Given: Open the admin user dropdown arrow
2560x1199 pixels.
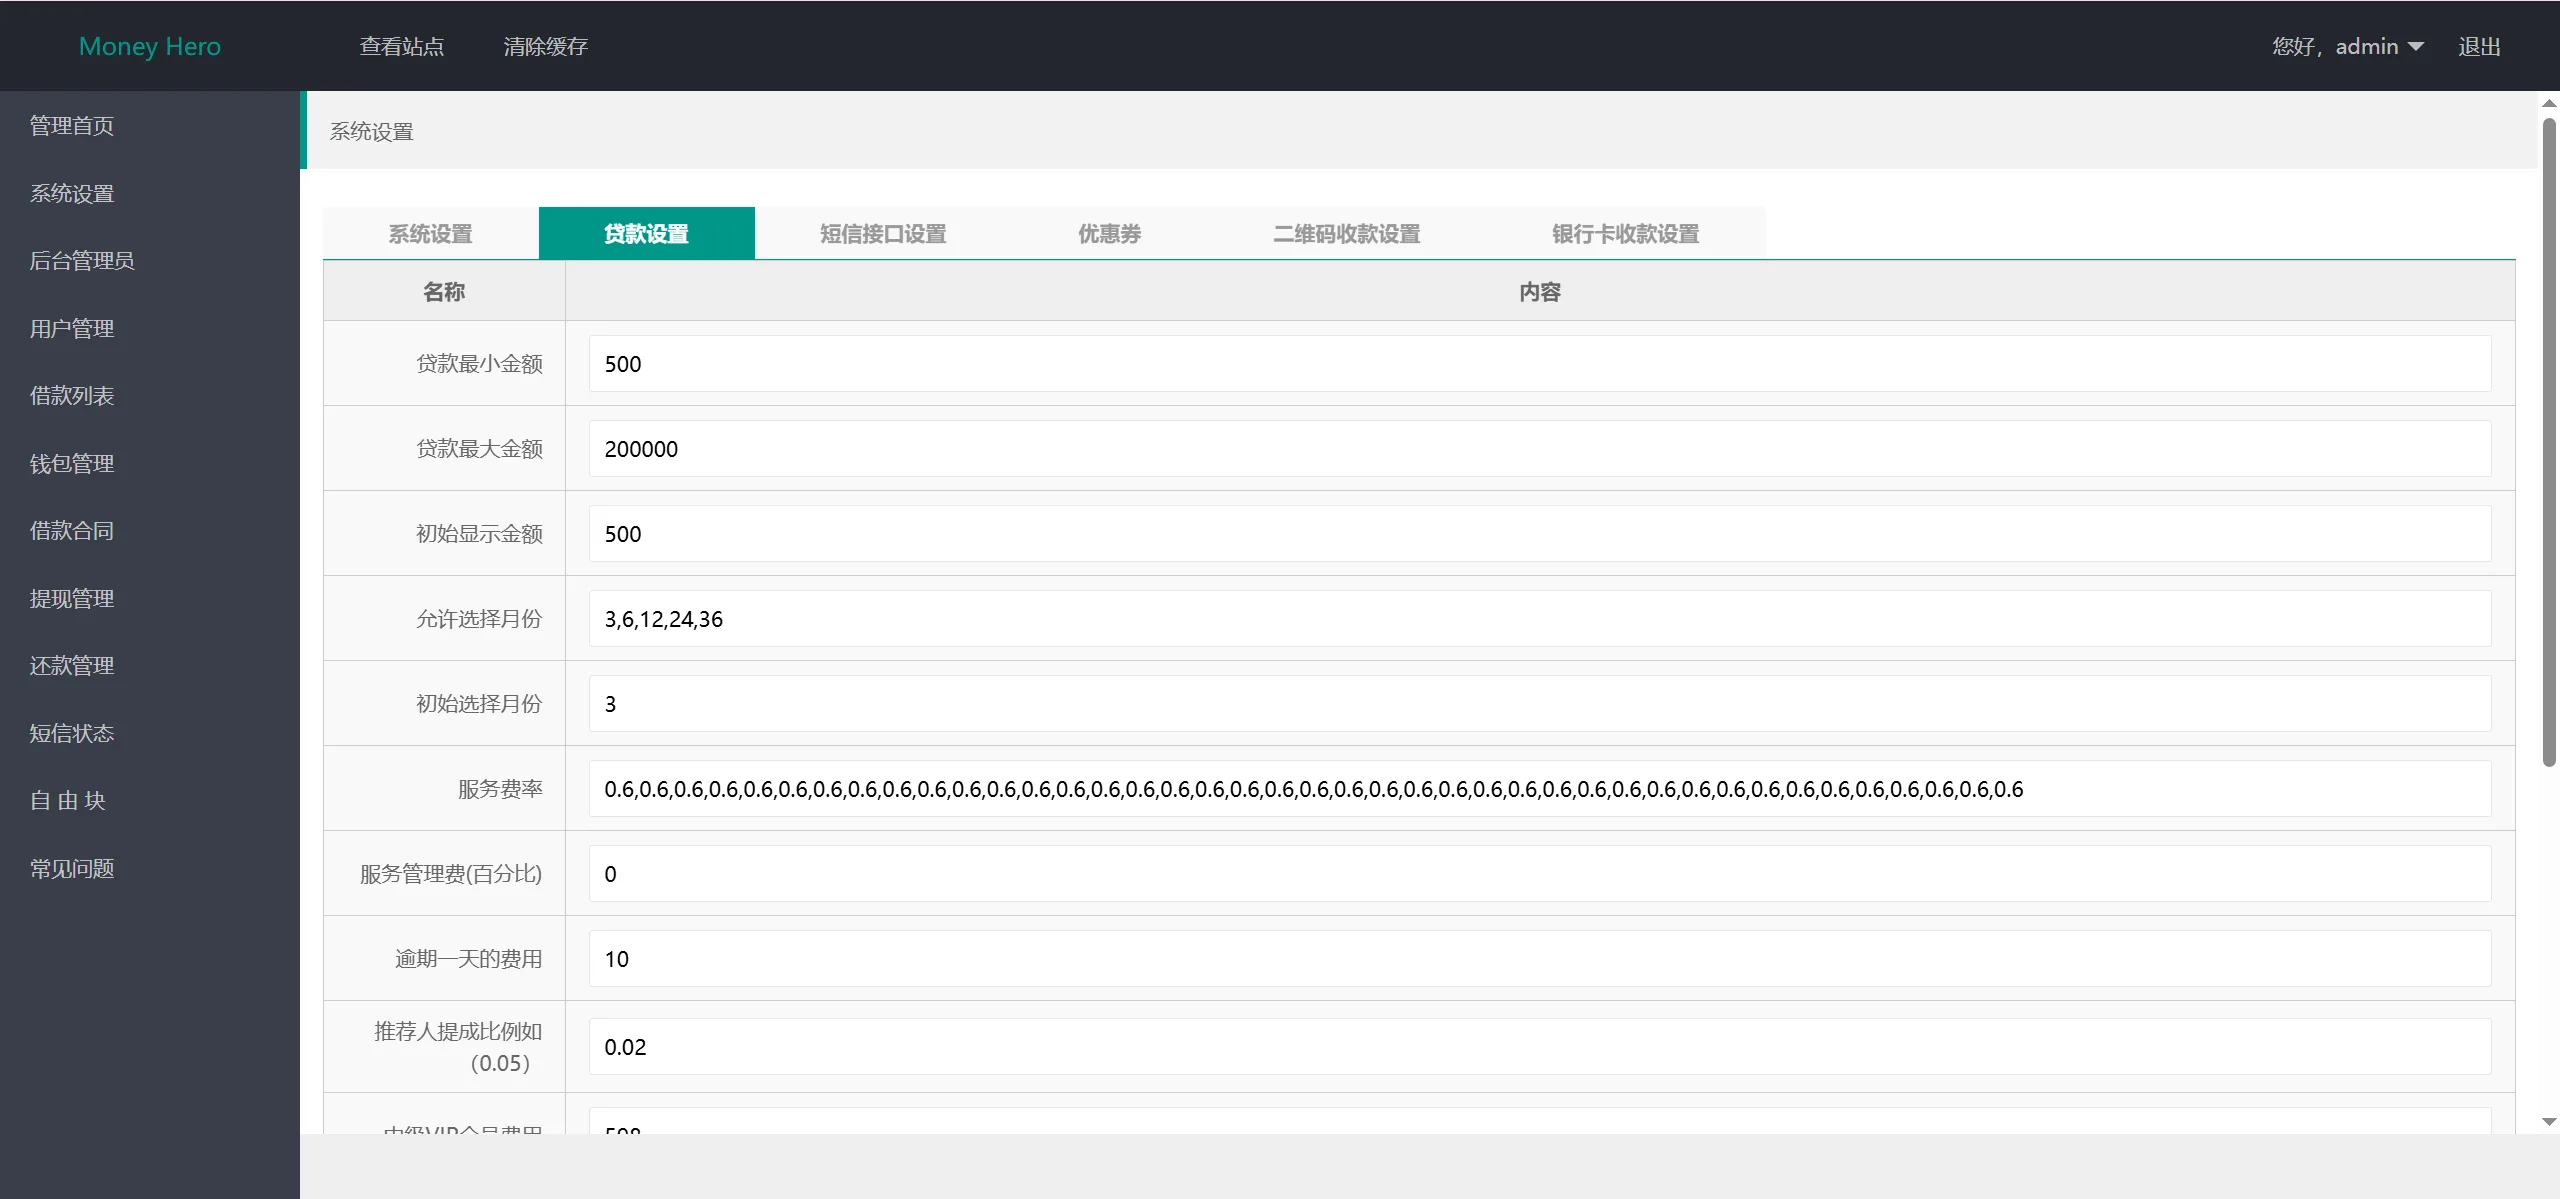Looking at the screenshot, I should 2416,47.
